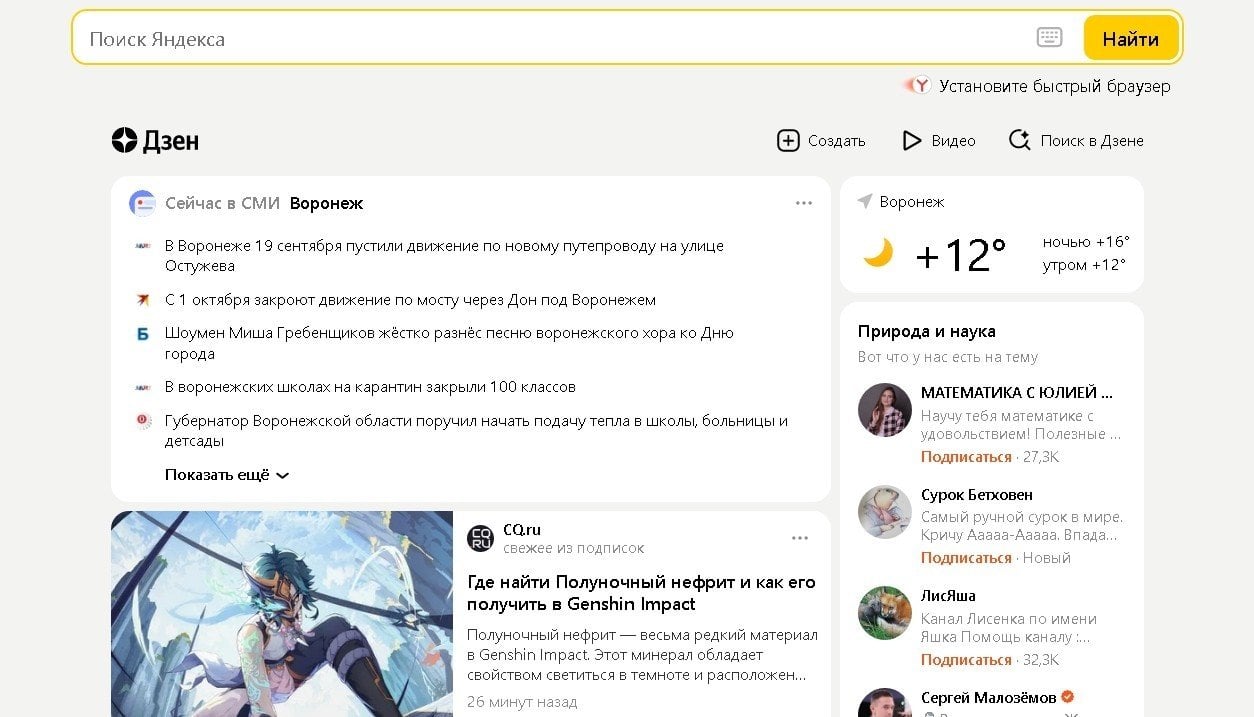
Task: Click Genshin Impact article thumbnail image
Action: click(x=282, y=614)
